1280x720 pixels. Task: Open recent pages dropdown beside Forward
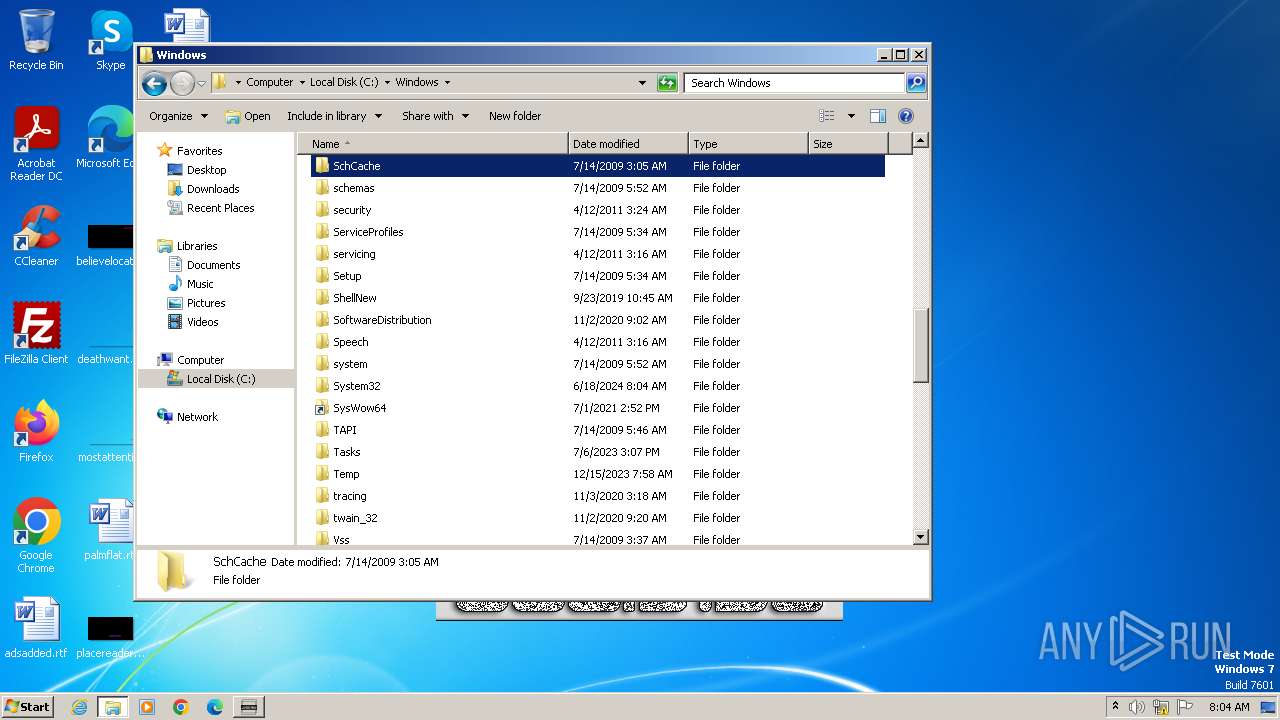[x=202, y=83]
